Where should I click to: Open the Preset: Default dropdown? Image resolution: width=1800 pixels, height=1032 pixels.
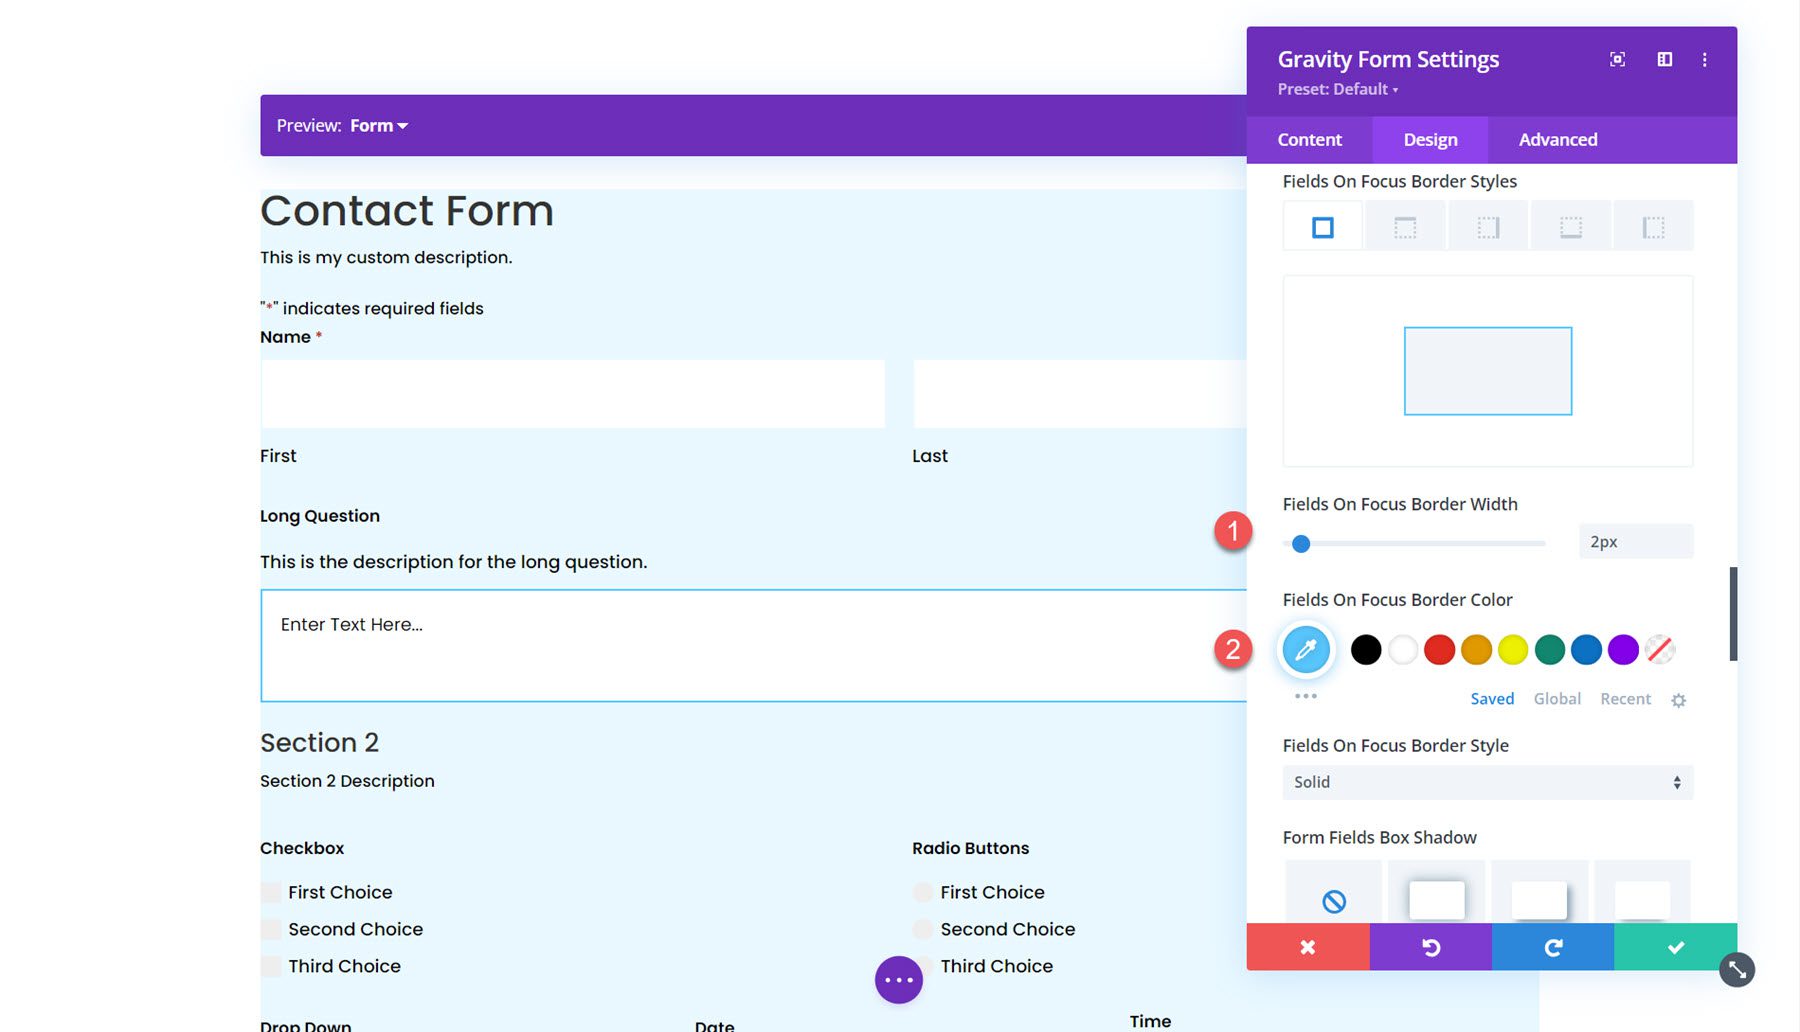click(1337, 89)
